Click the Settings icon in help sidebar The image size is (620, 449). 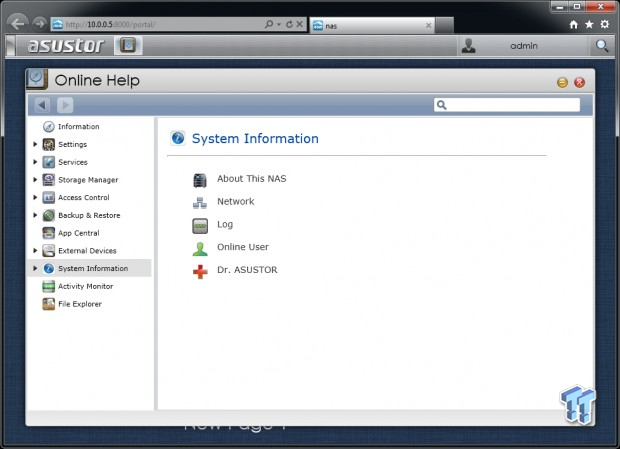pos(49,144)
